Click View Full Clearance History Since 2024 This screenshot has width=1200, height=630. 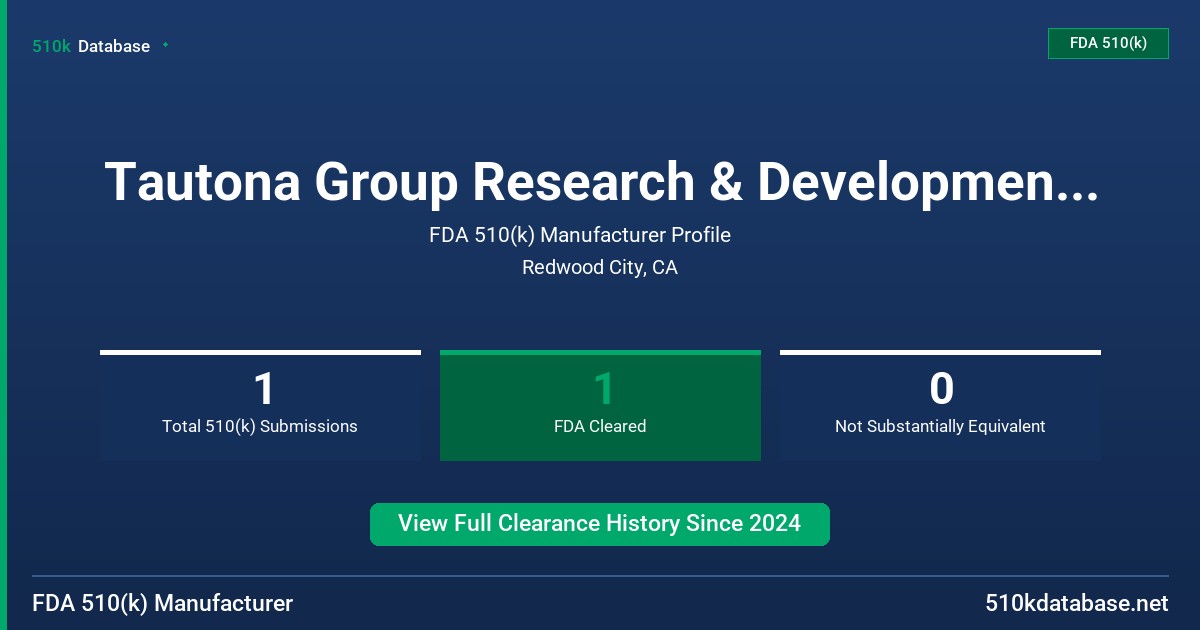[600, 524]
